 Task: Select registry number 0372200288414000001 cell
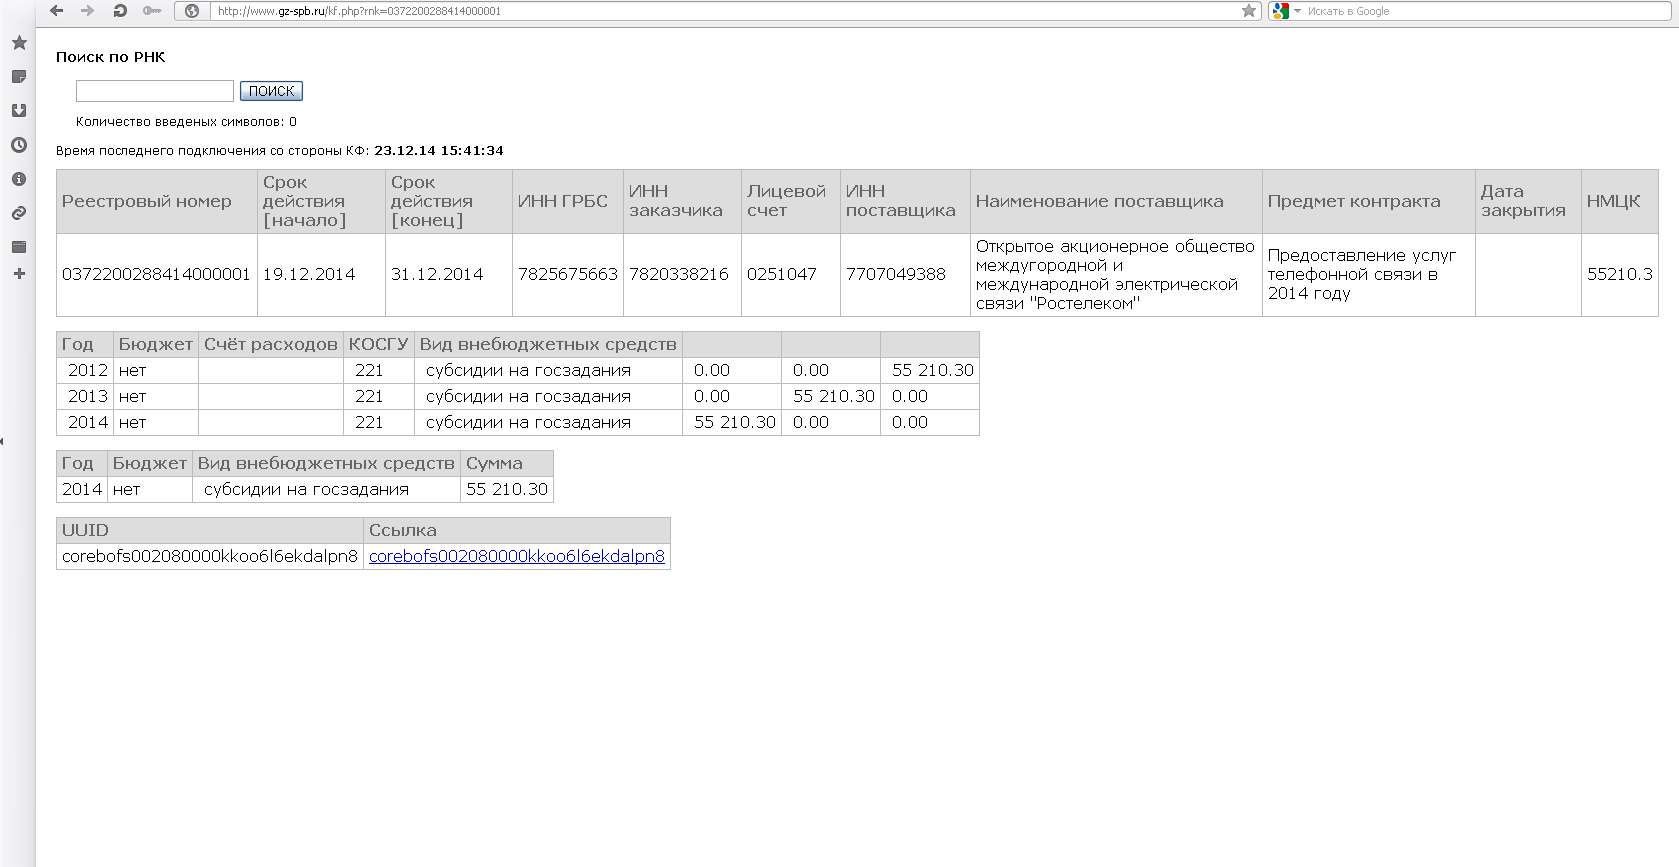pyautogui.click(x=156, y=274)
